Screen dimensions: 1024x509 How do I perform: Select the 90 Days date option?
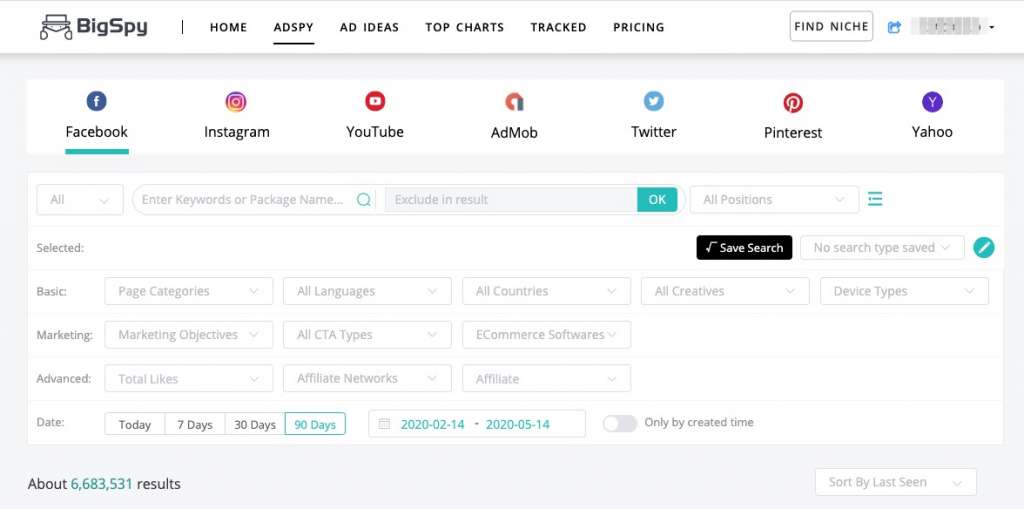click(x=315, y=424)
